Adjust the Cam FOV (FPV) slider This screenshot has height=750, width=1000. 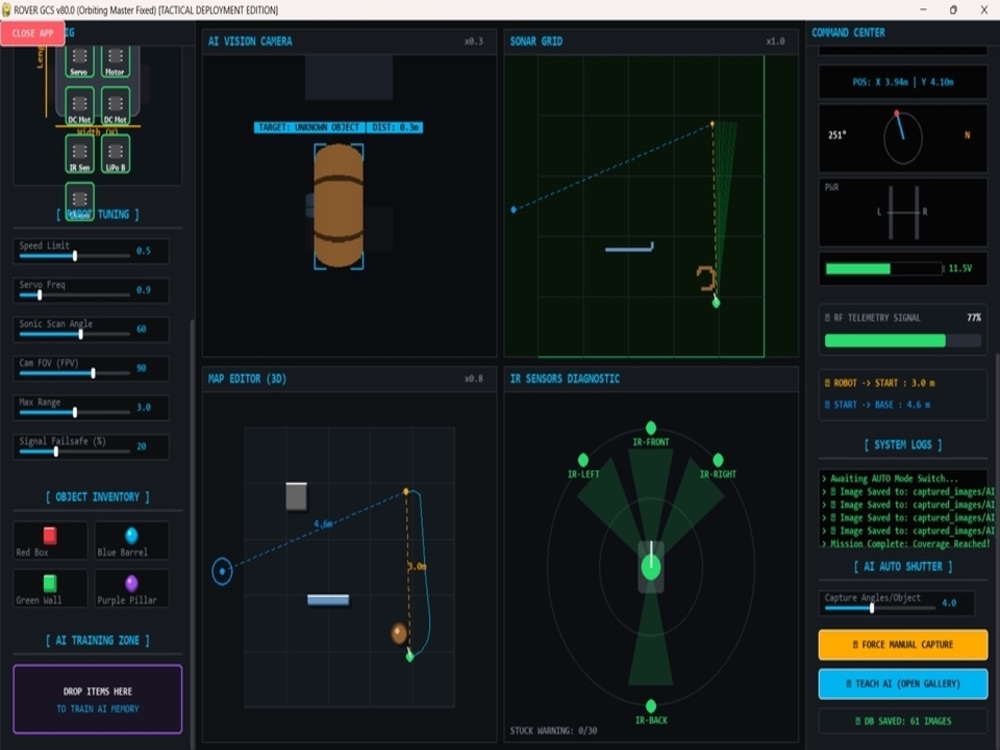pyautogui.click(x=75, y=373)
